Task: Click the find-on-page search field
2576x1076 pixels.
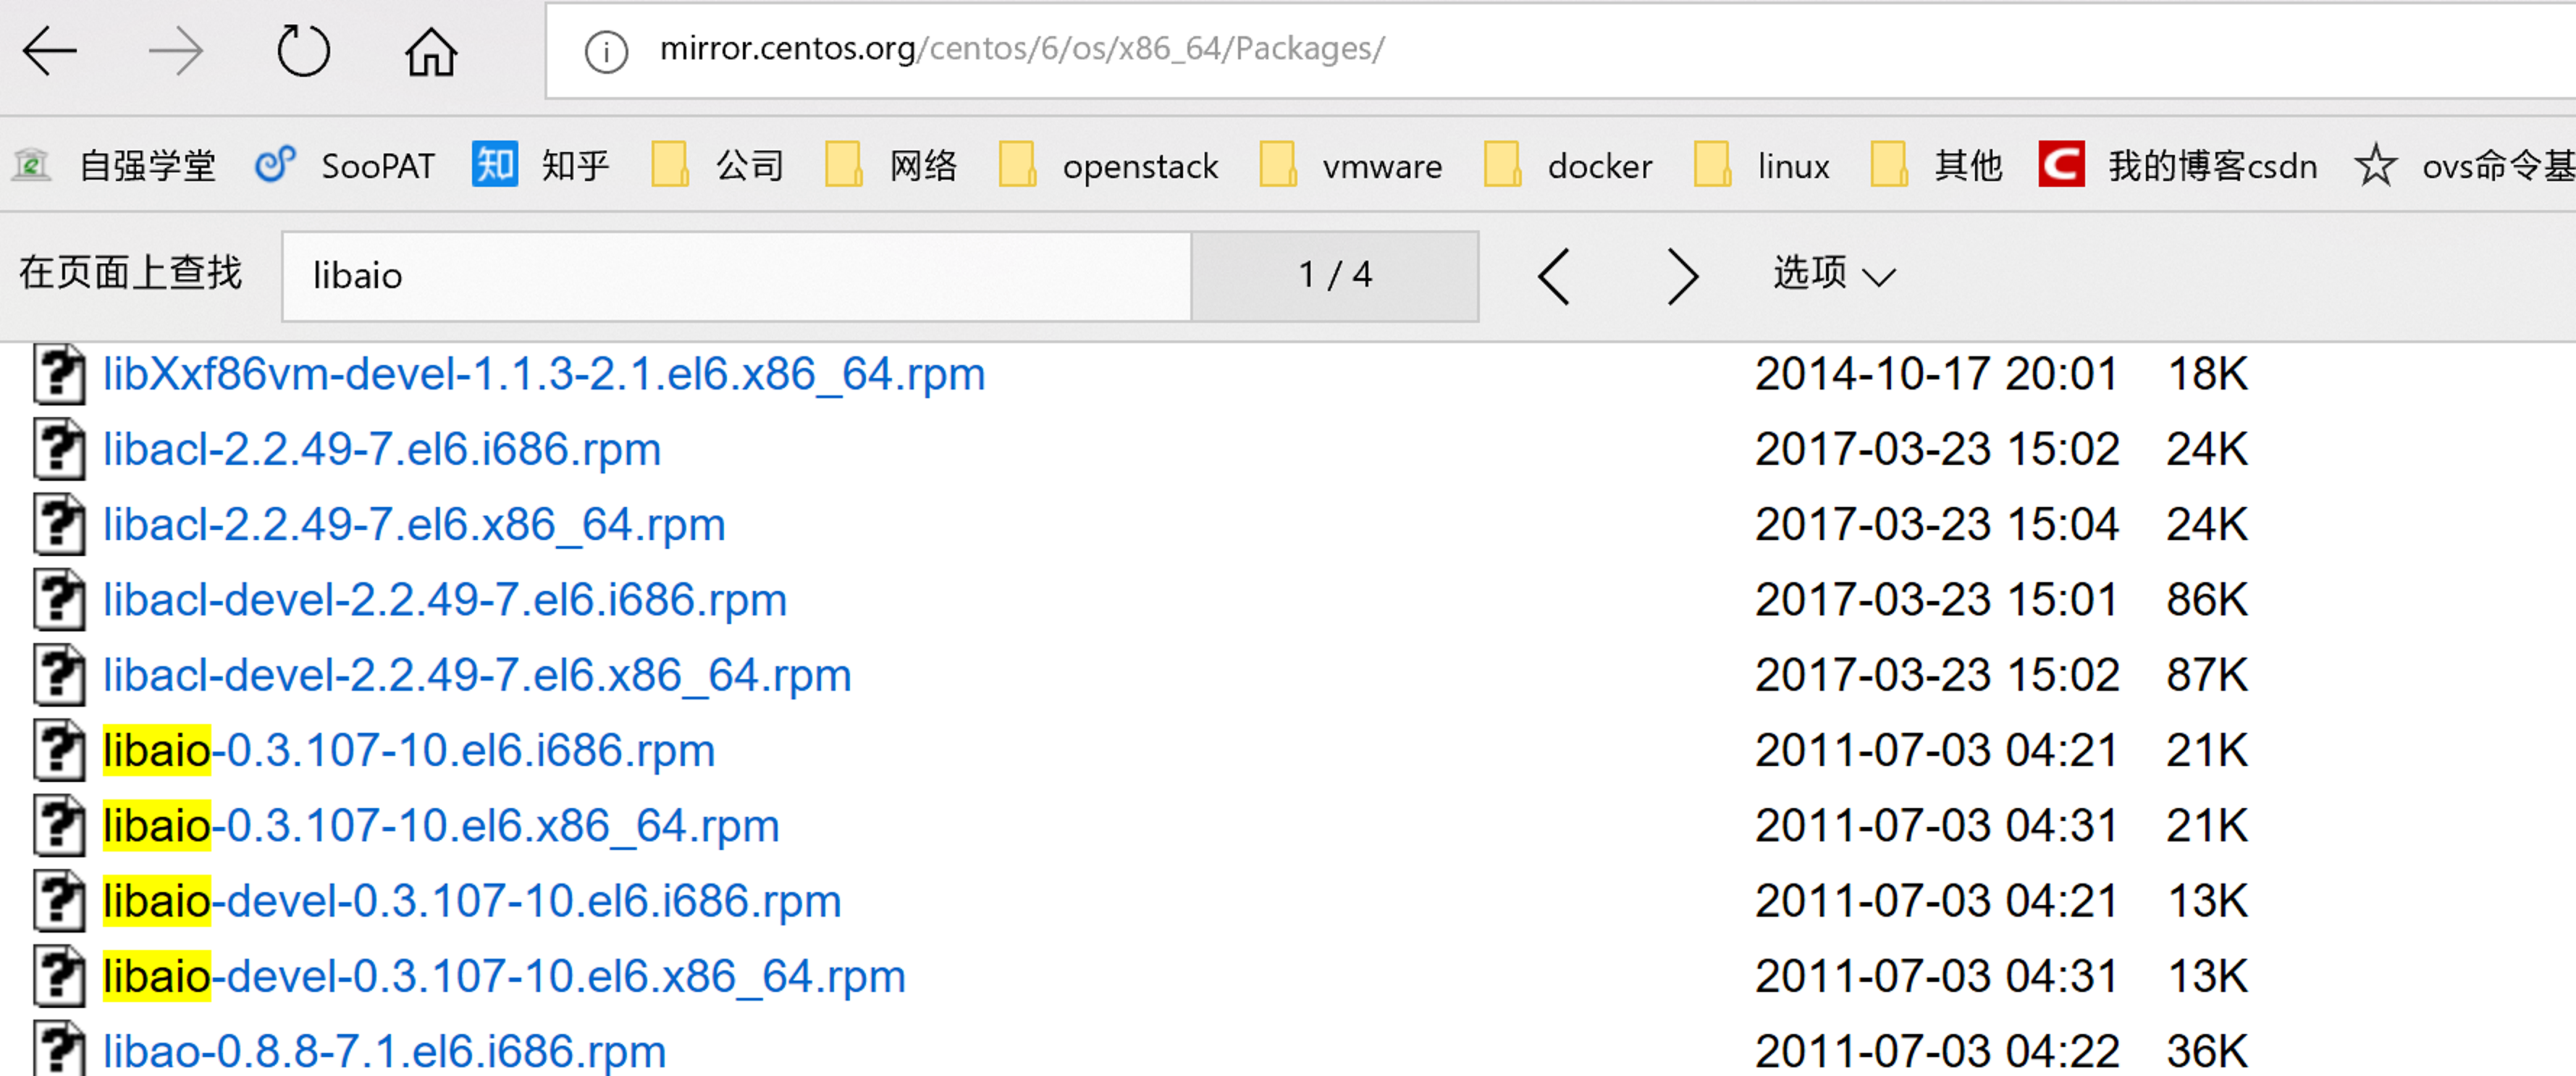Action: point(737,276)
